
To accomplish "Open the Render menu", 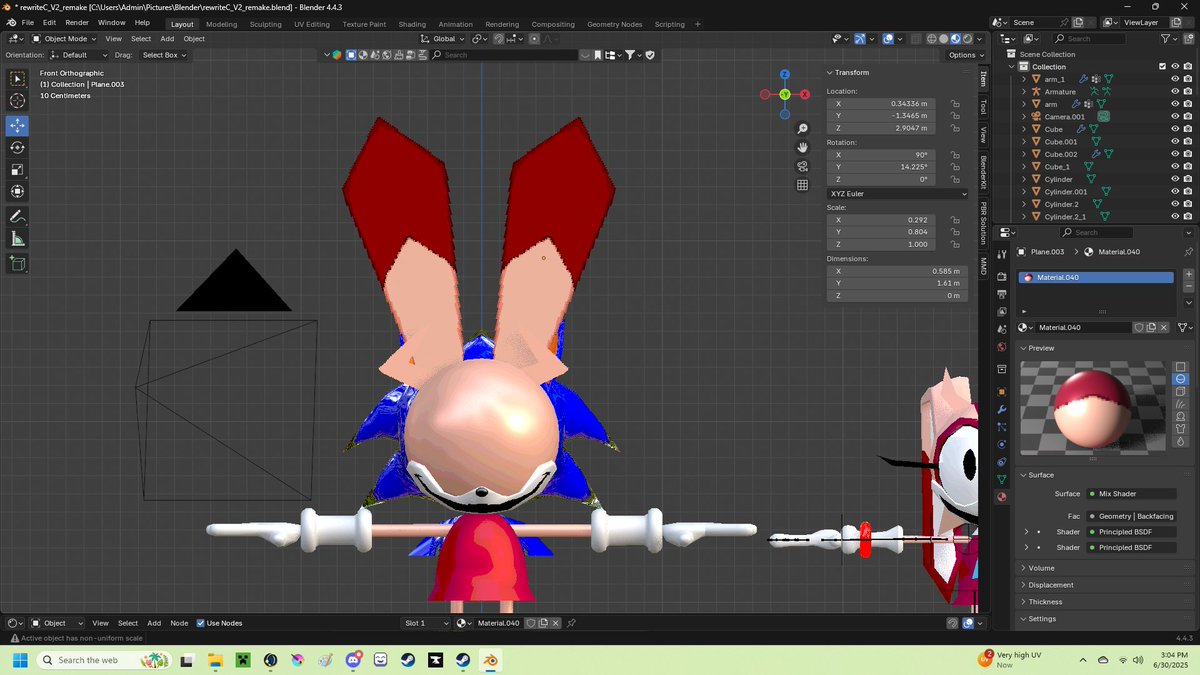I will click(77, 22).
